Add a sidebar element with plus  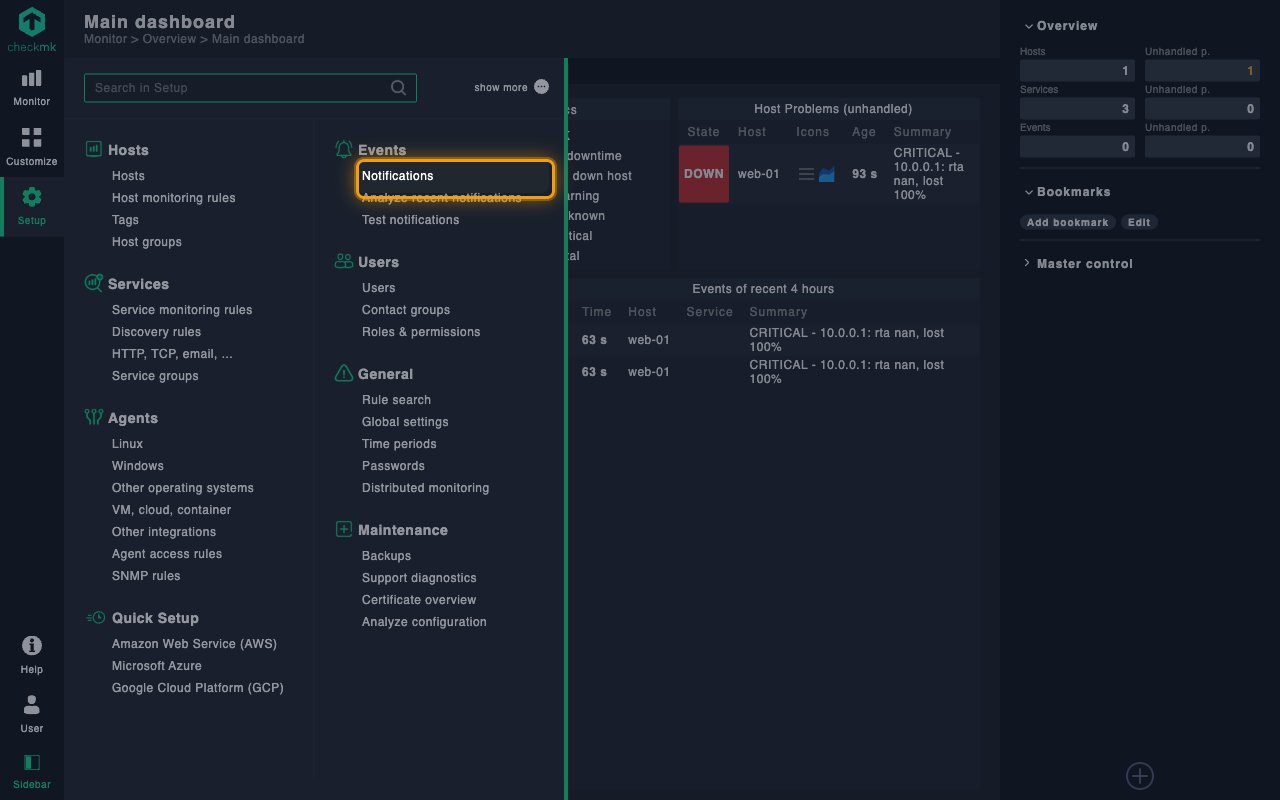tap(1140, 775)
